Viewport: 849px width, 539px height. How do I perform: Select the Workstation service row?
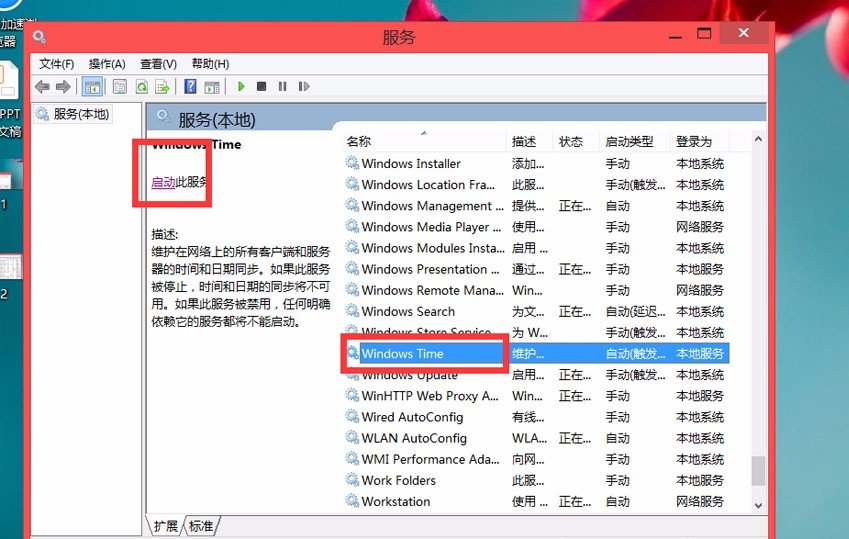[x=537, y=502]
